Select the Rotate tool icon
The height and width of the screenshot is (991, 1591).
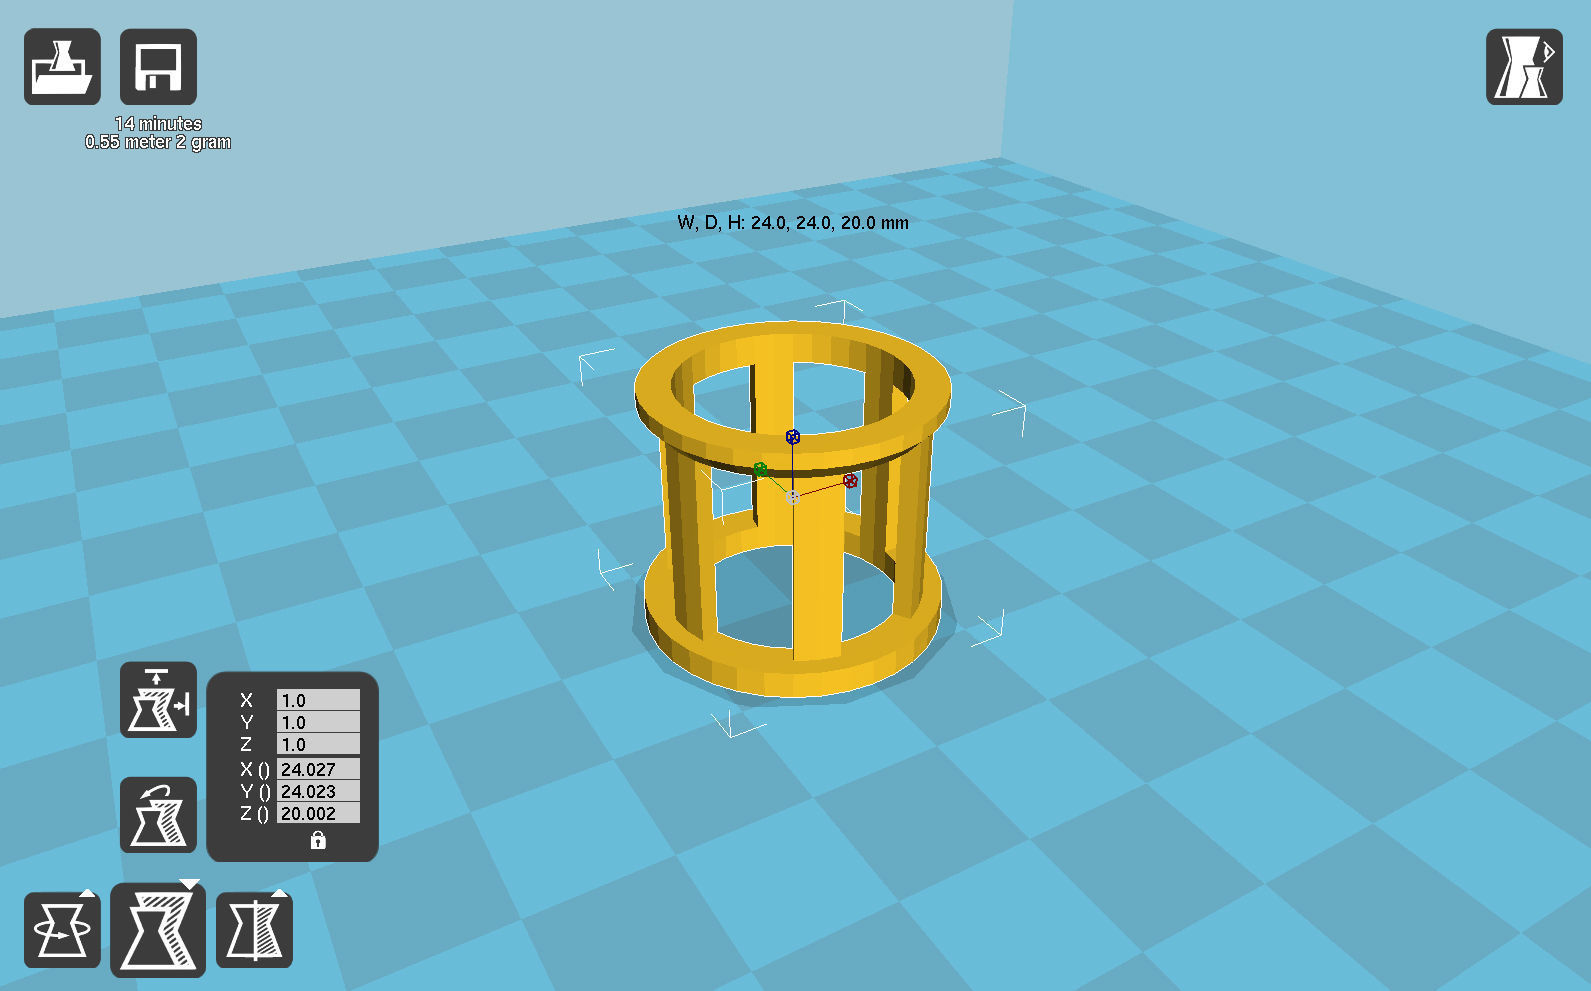62,930
